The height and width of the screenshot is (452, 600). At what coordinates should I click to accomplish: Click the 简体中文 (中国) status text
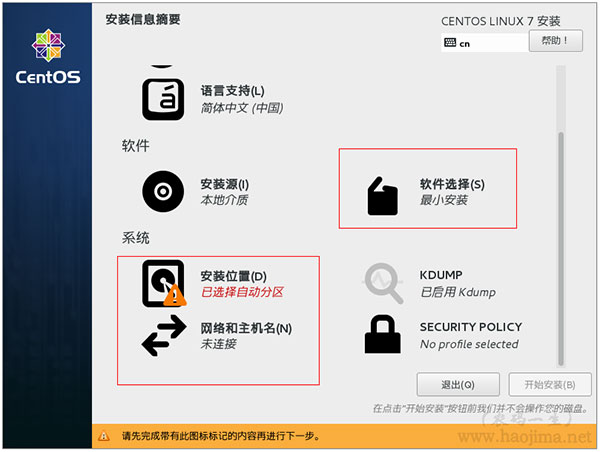242,108
